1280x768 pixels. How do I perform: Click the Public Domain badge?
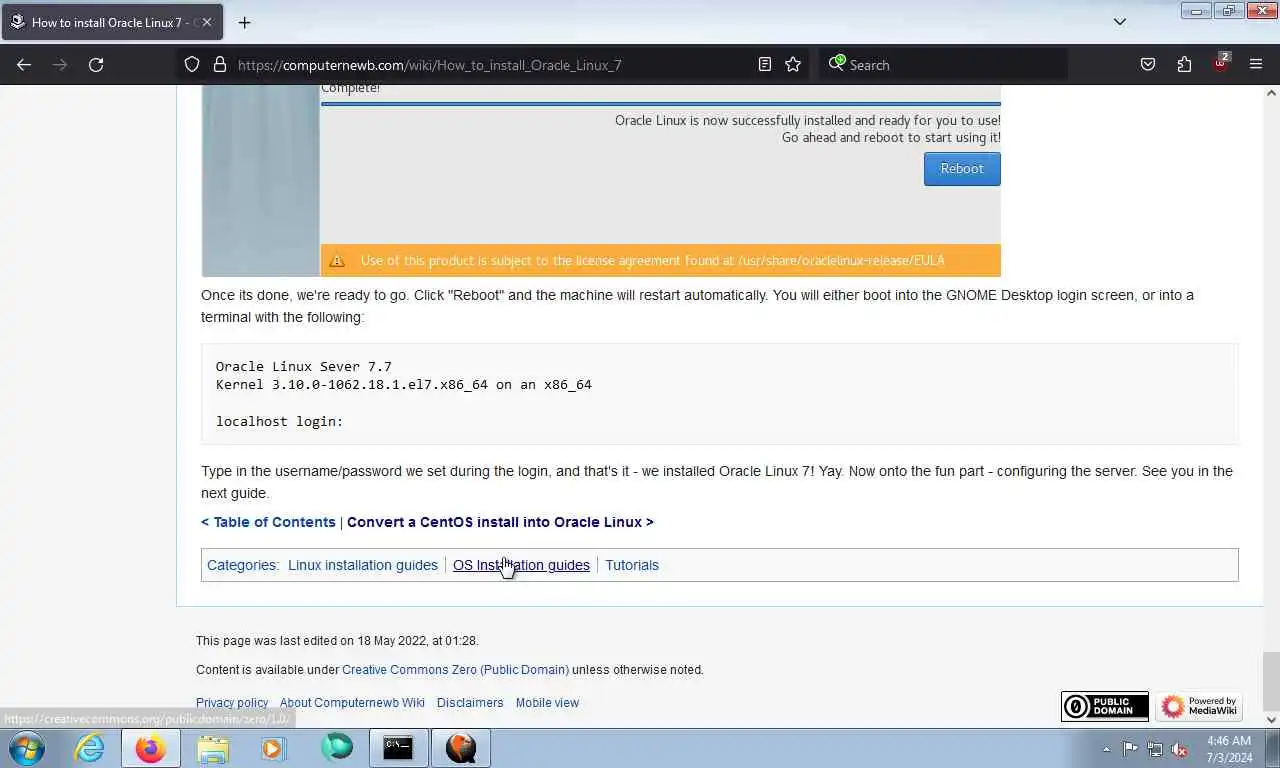[1105, 706]
